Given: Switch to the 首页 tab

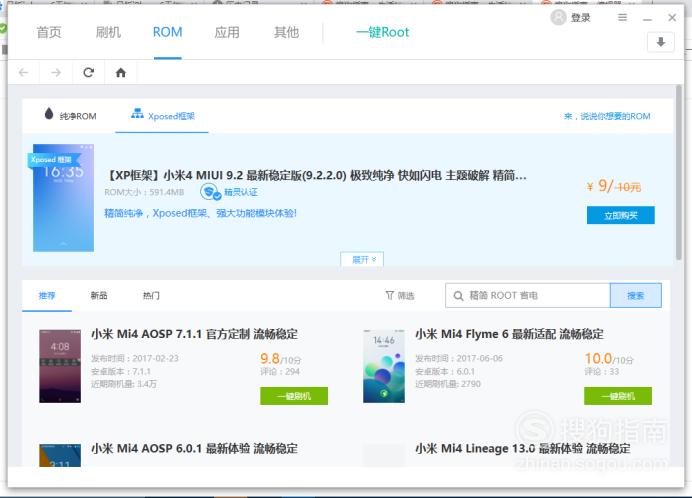Looking at the screenshot, I should 49,32.
